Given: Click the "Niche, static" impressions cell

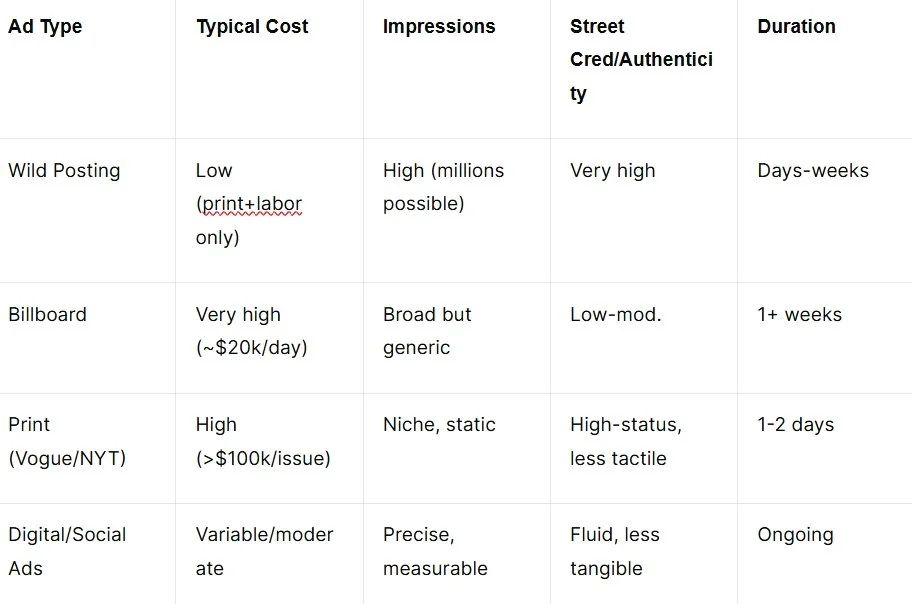Looking at the screenshot, I should point(439,424).
